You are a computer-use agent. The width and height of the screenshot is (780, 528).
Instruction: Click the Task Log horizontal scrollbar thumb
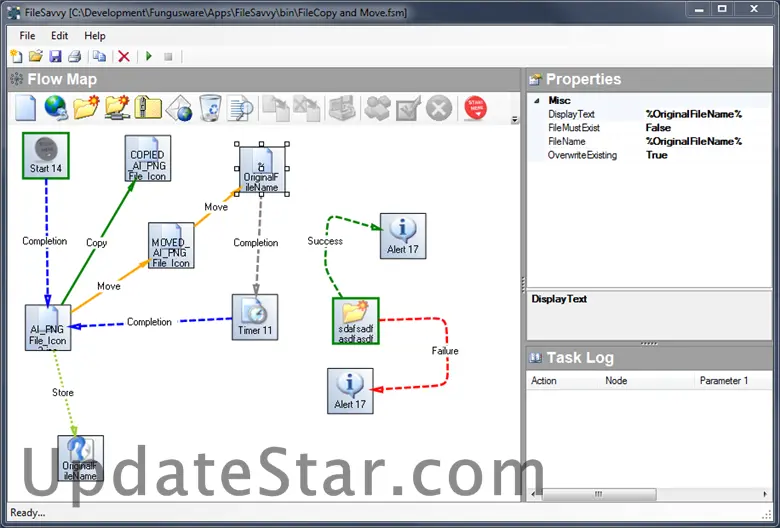click(598, 494)
